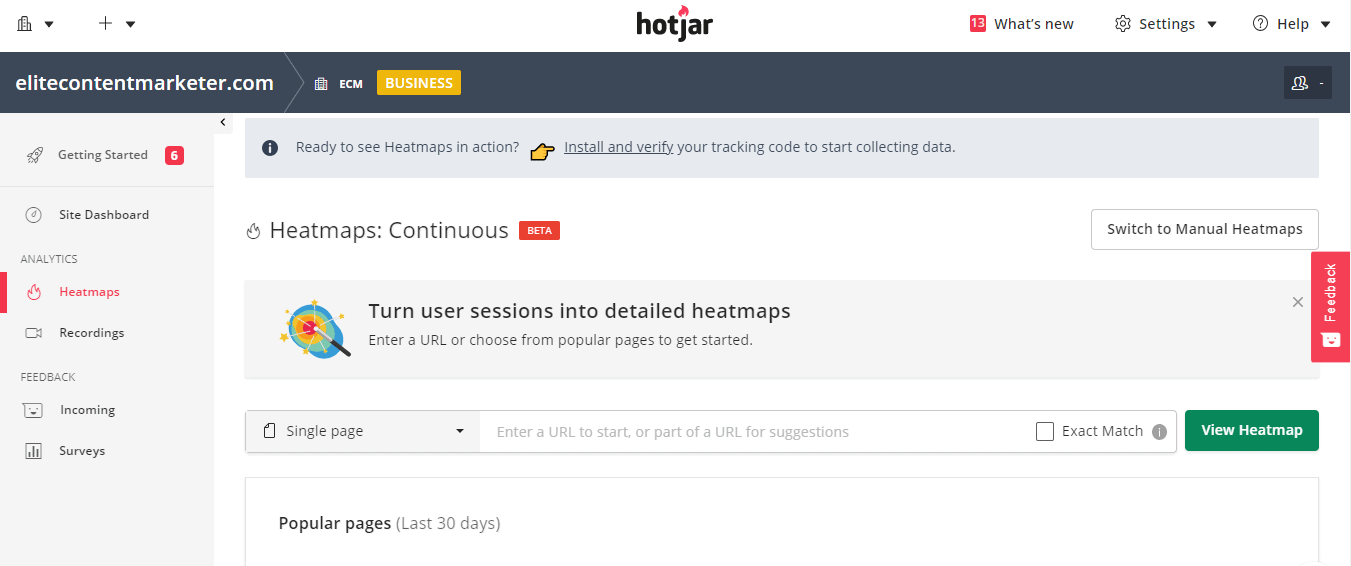Go to Site Dashboard
This screenshot has width=1351, height=566.
(x=103, y=215)
